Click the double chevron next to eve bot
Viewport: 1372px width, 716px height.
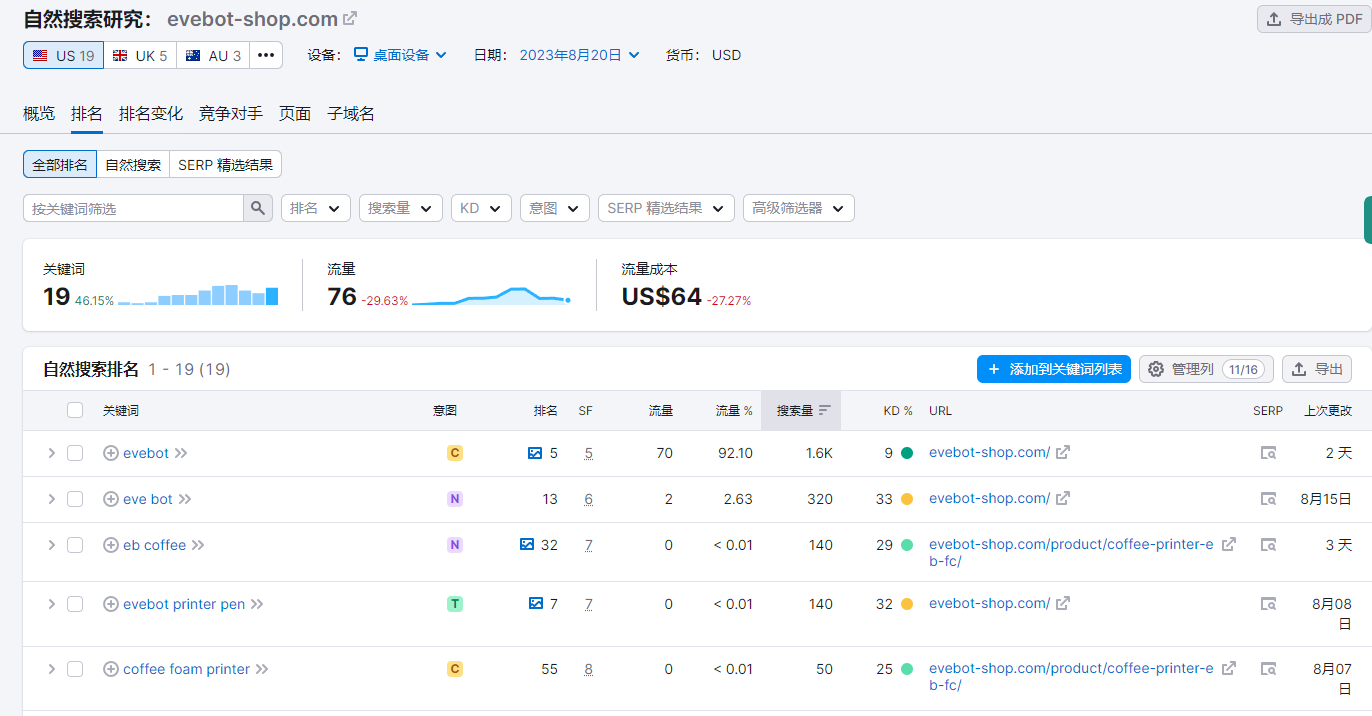(x=185, y=499)
